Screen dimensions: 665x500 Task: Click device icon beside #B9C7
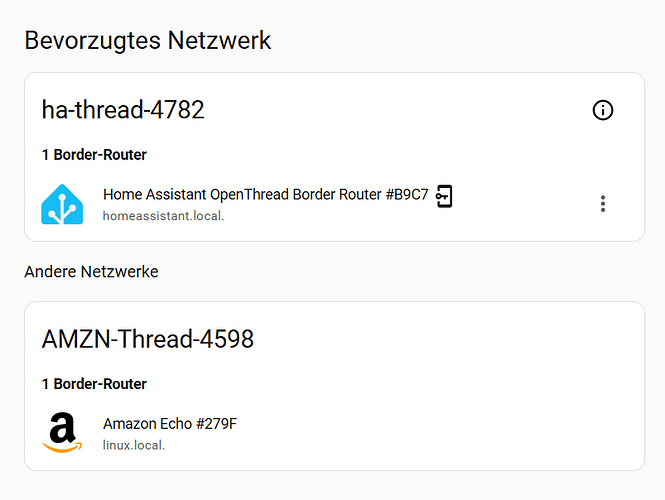[445, 196]
